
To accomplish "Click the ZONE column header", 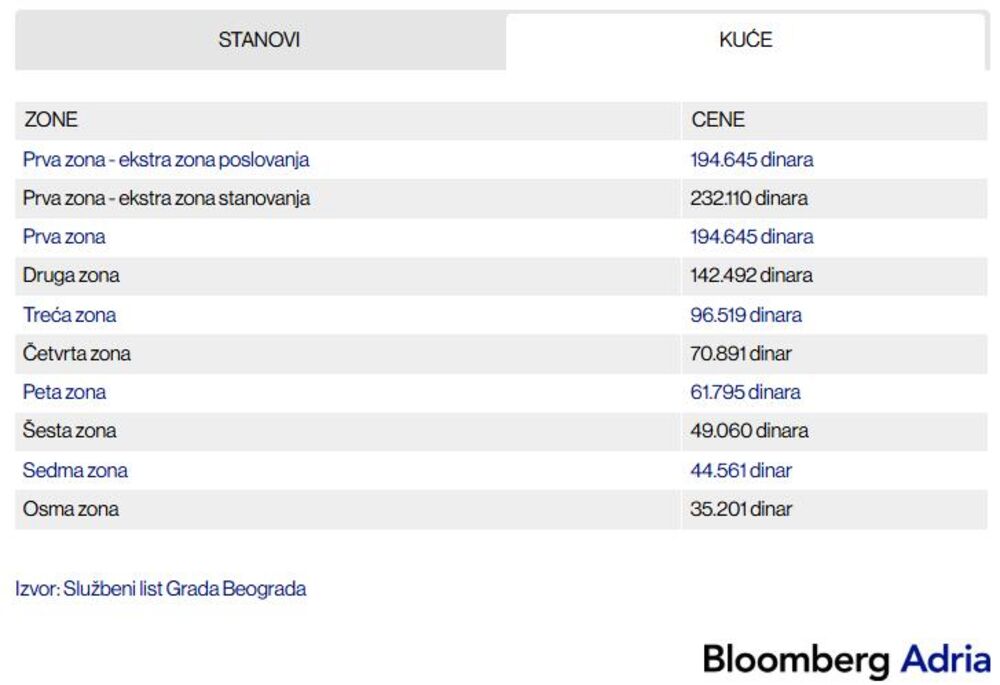I will click(x=51, y=120).
